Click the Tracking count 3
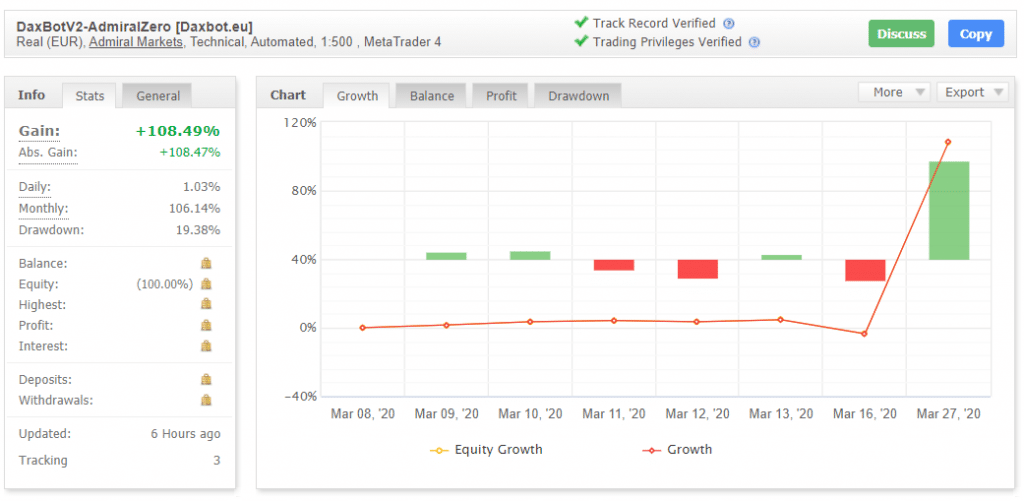 tap(217, 461)
